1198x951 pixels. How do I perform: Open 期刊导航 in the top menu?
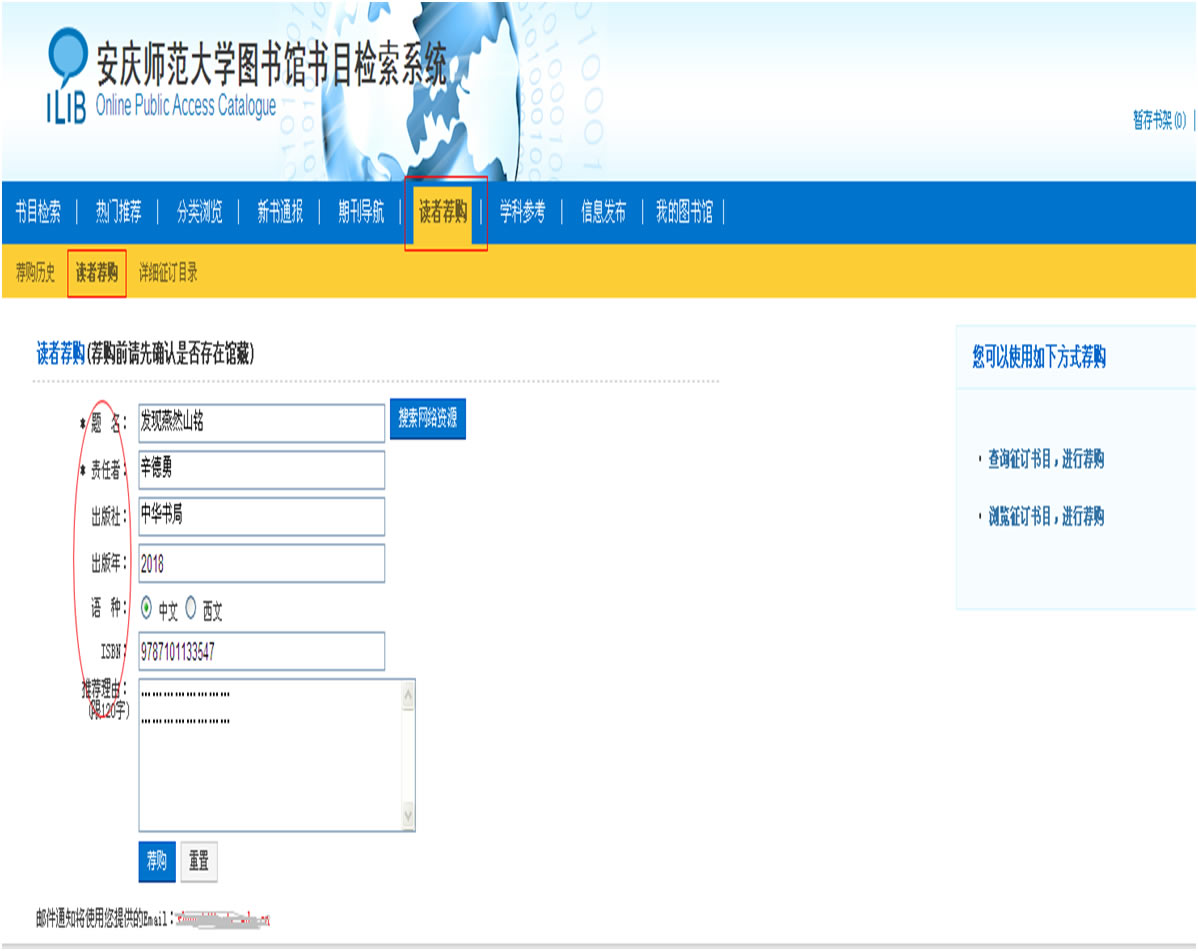pyautogui.click(x=361, y=212)
